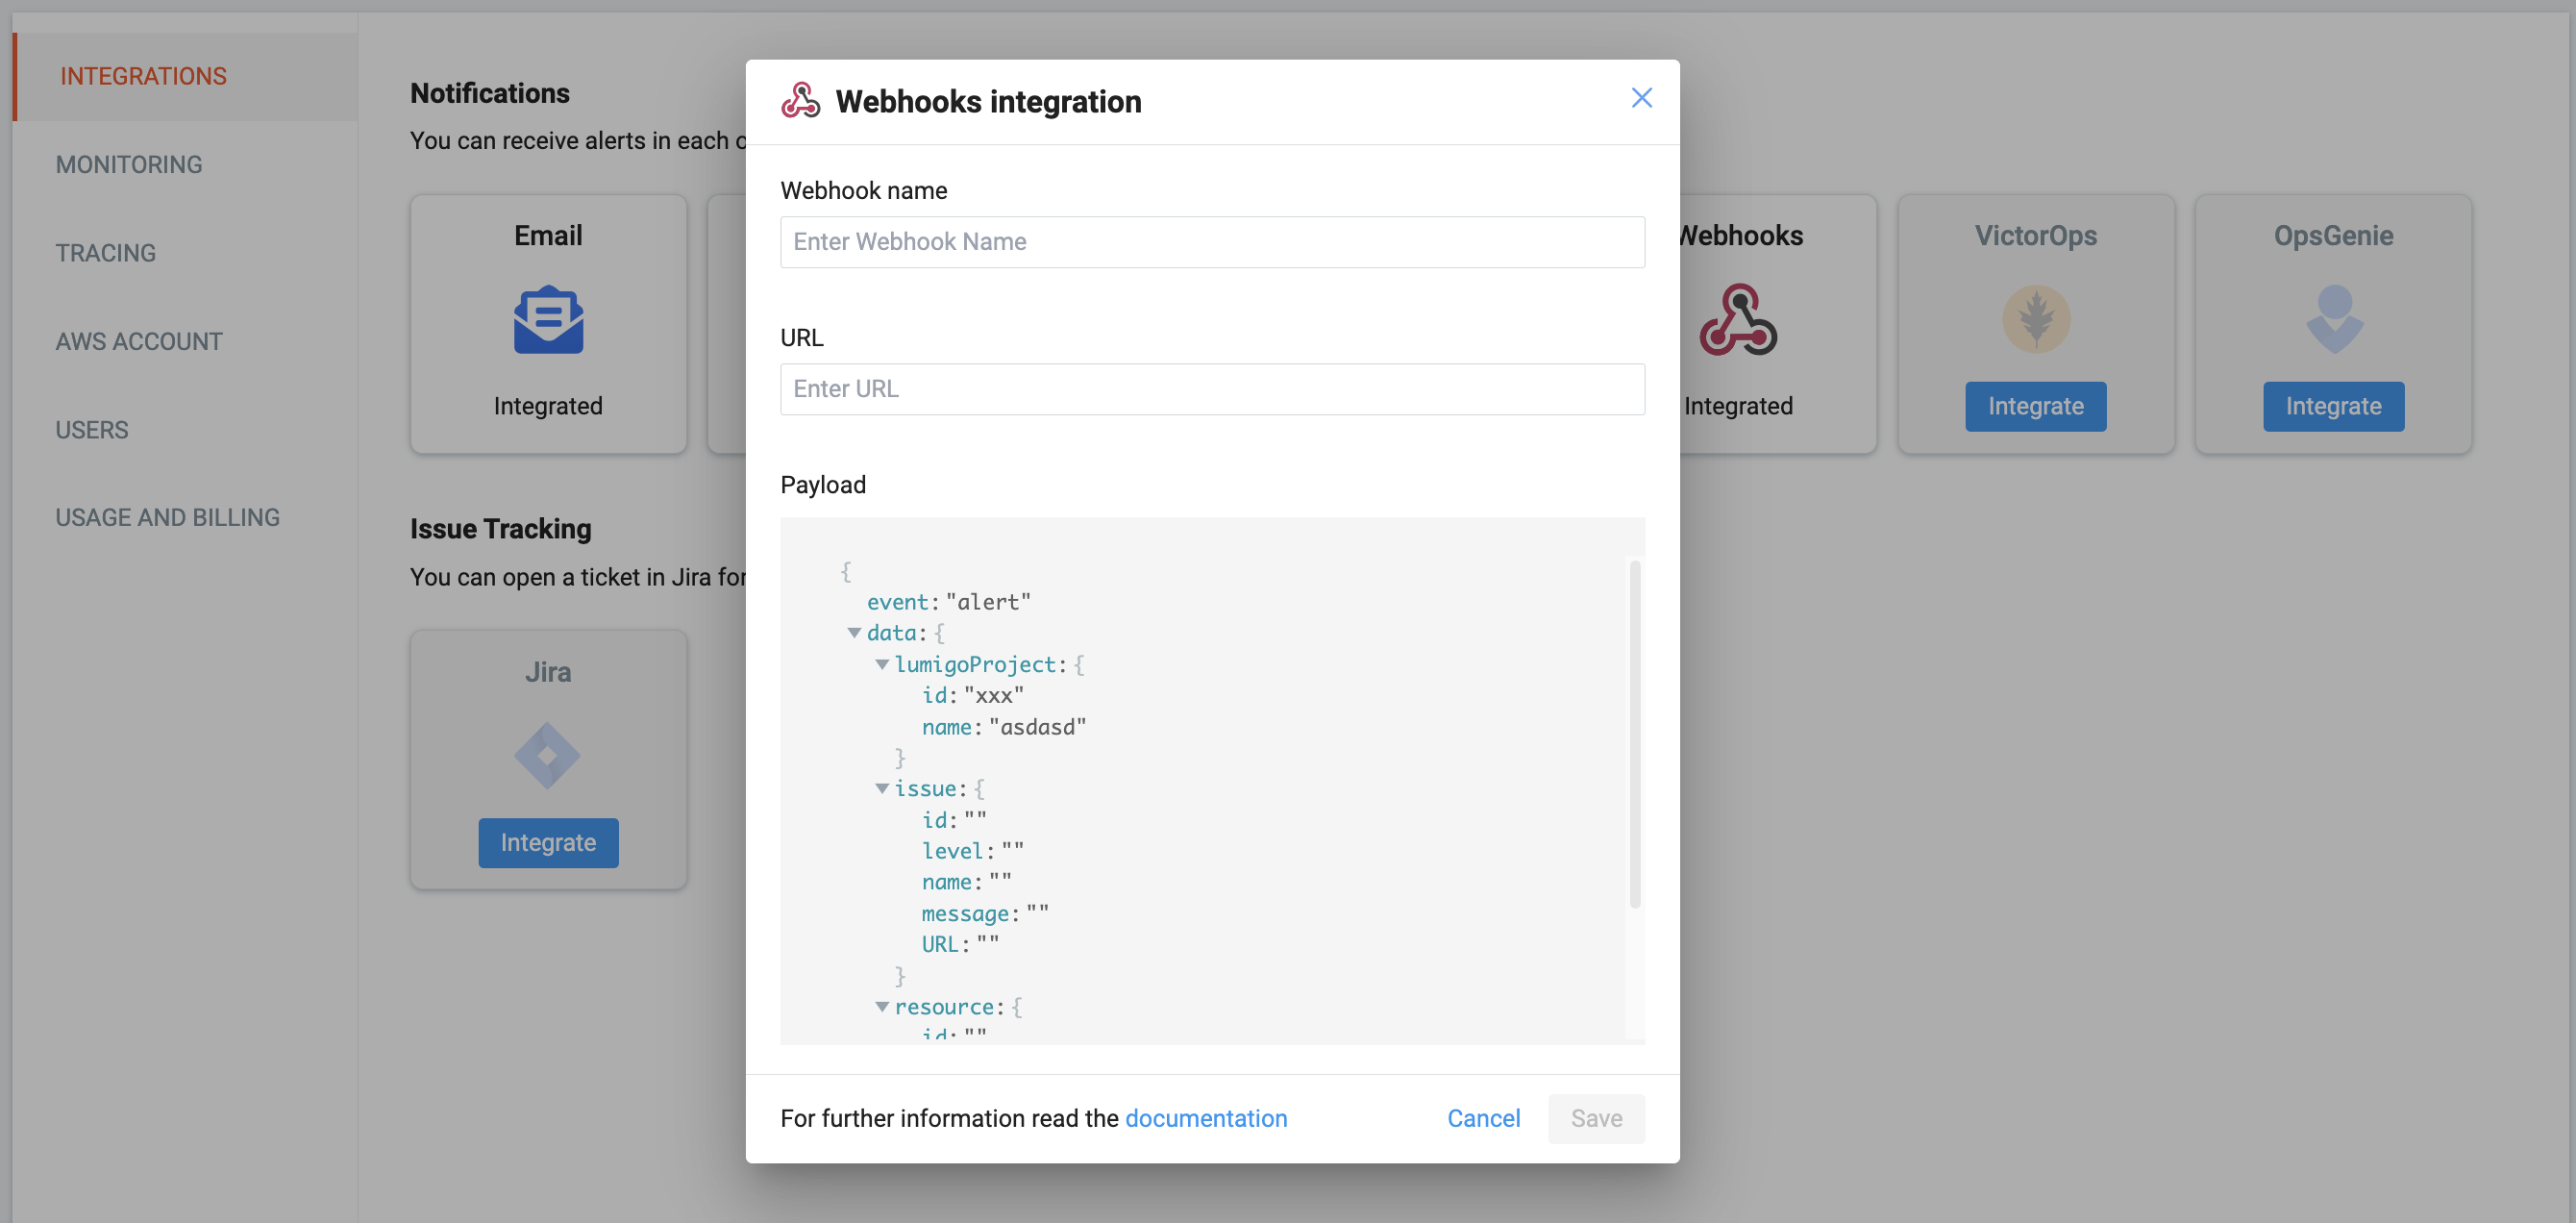2576x1223 pixels.
Task: Click the OpsGenie person icon
Action: coord(2333,320)
